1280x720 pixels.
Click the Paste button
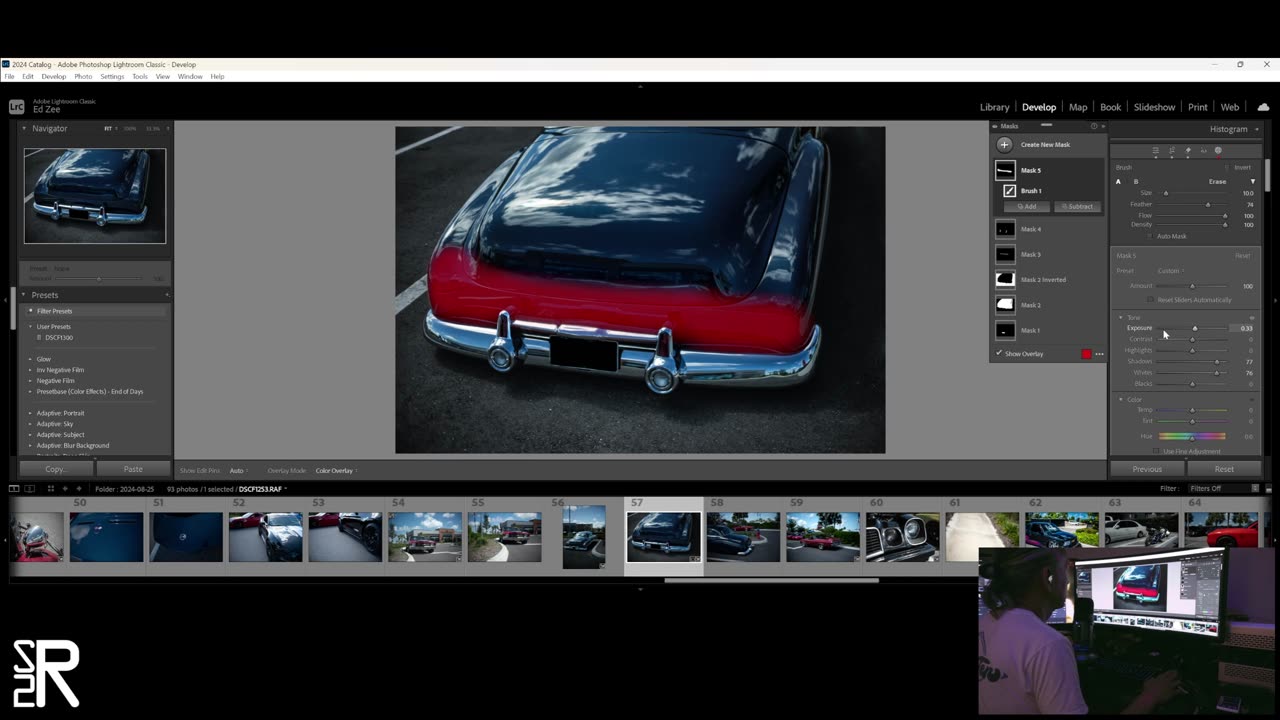(x=133, y=469)
